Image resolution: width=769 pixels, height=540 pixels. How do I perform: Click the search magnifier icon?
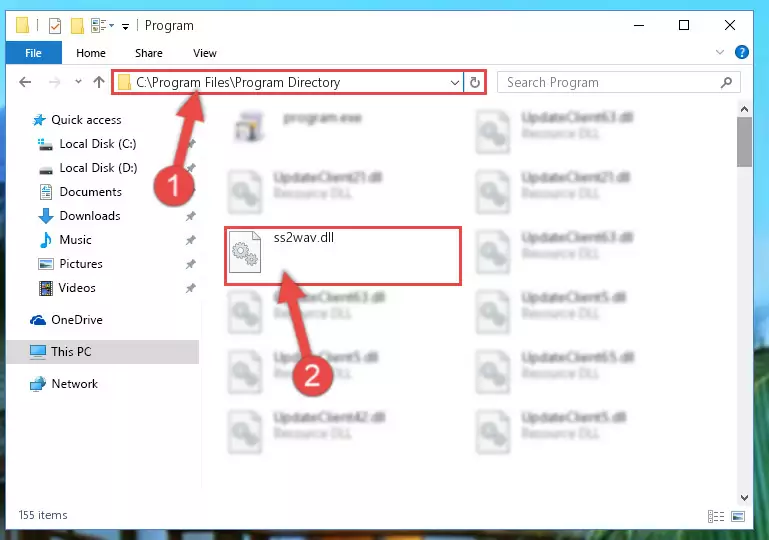point(726,82)
